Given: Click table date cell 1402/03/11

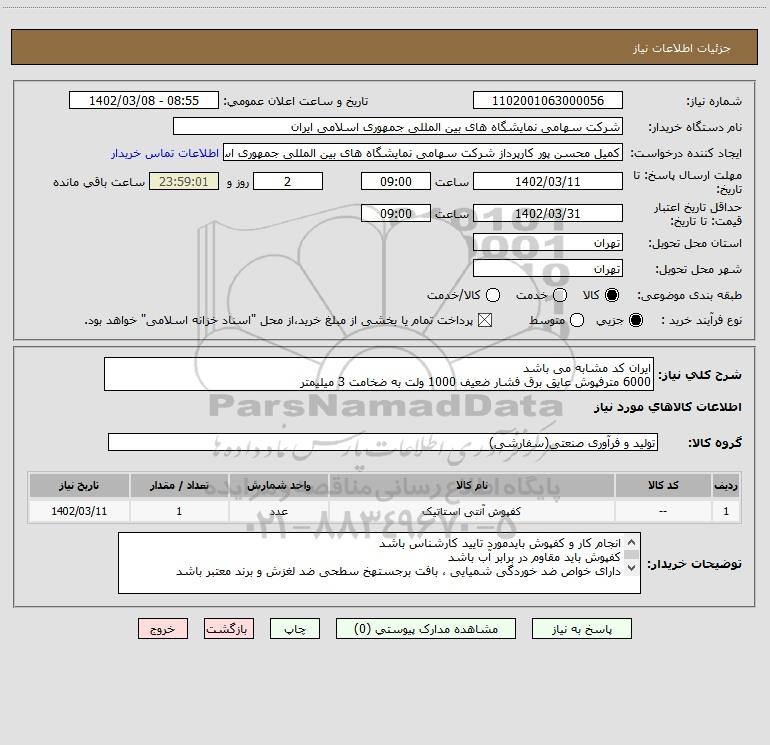Looking at the screenshot, I should coord(79,511).
